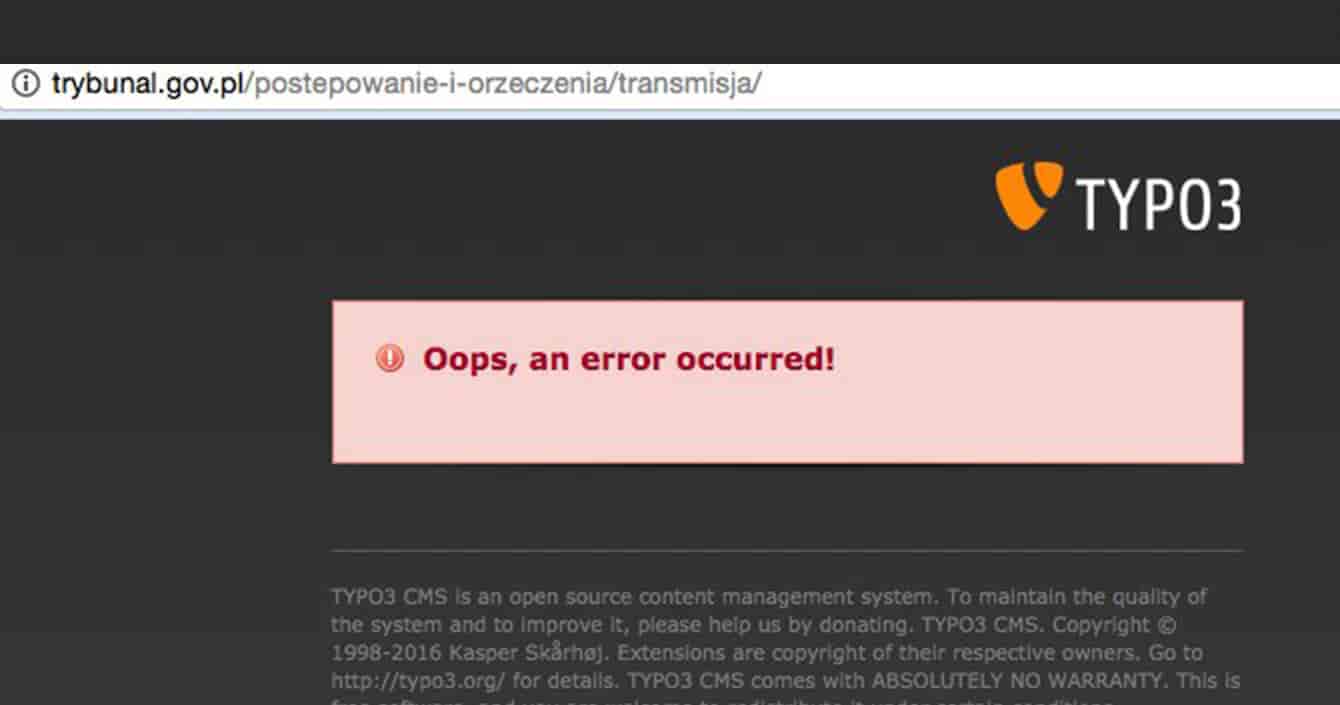The image size is (1340, 705).
Task: Click the copyright © symbol in the footer
Action: [x=1167, y=625]
